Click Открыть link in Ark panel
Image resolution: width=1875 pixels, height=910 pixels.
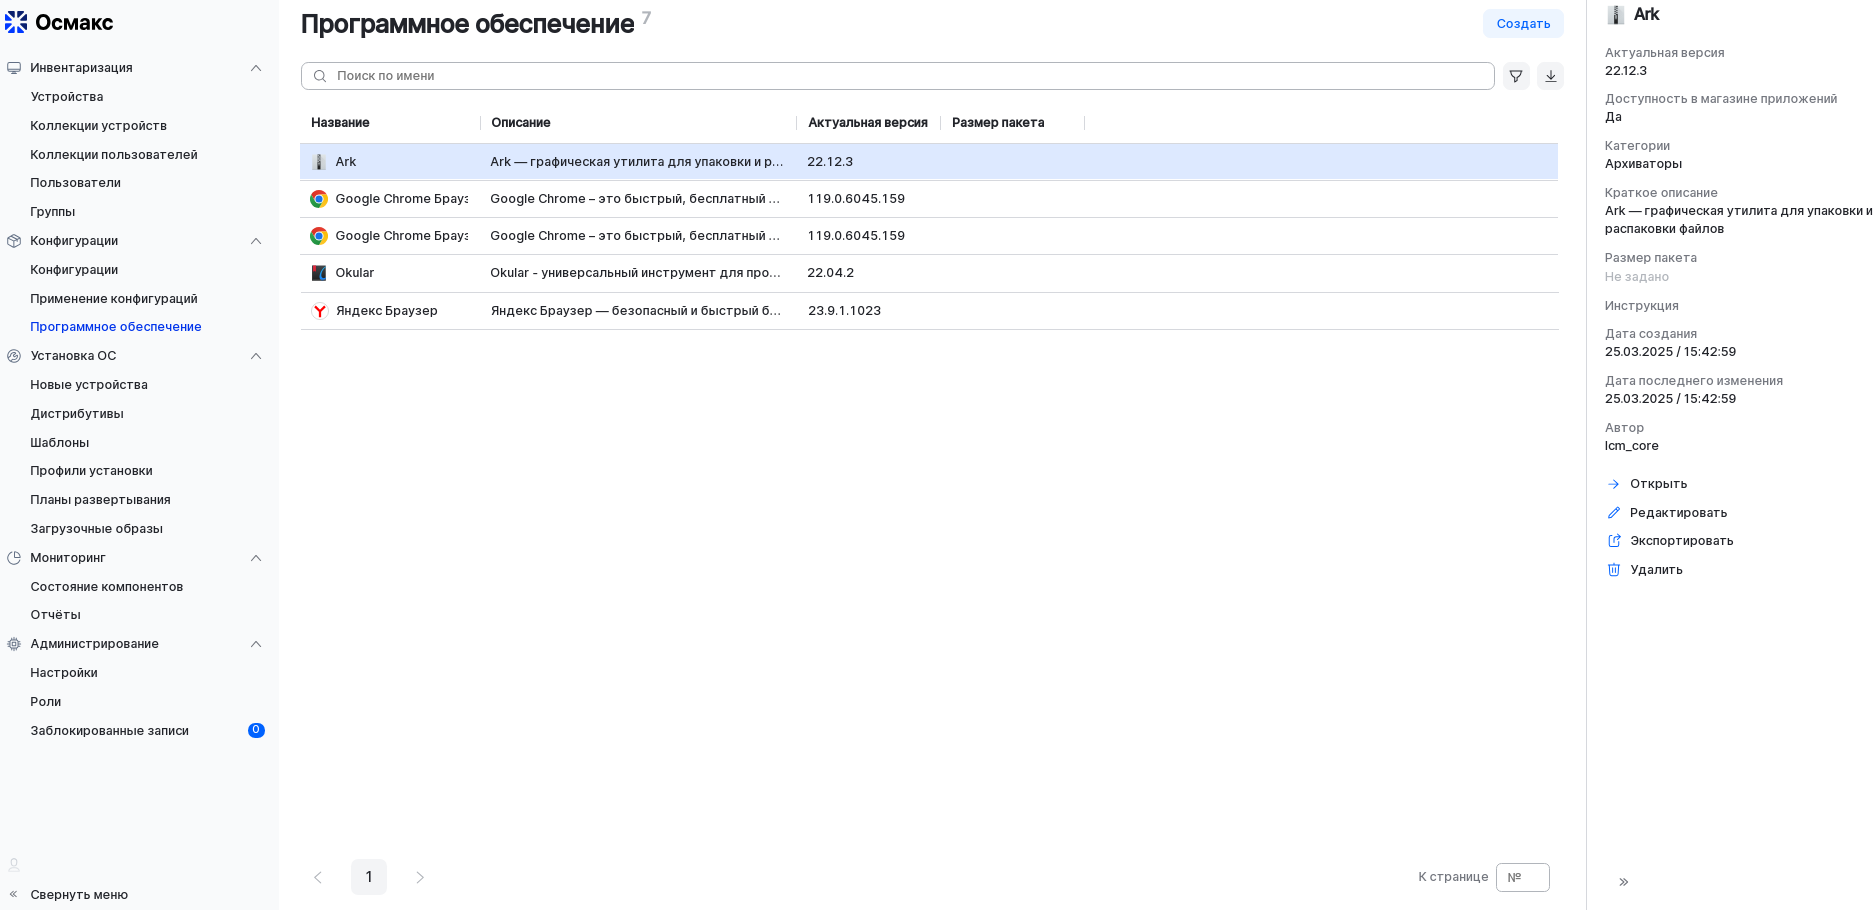click(x=1658, y=484)
